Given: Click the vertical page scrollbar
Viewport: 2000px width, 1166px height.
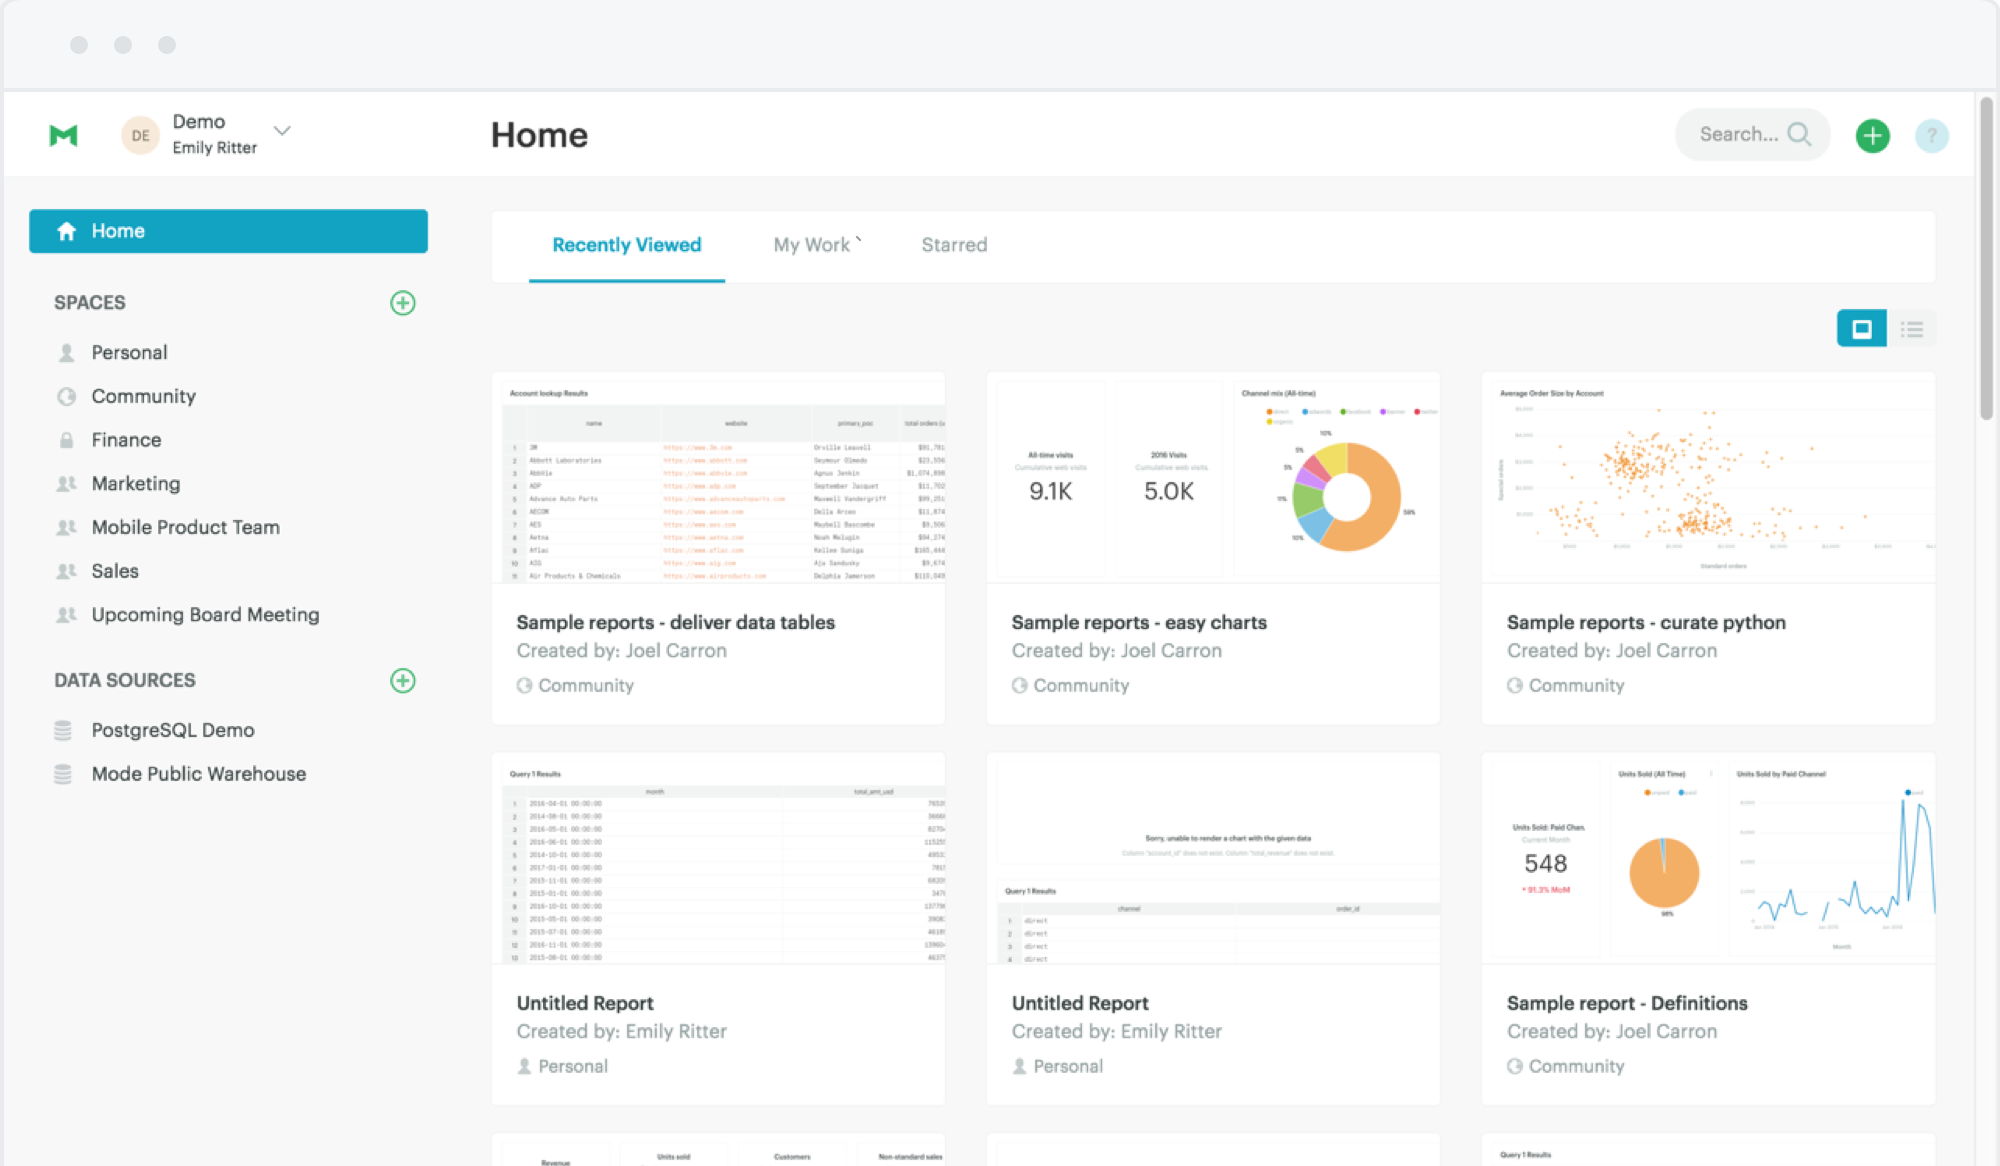Looking at the screenshot, I should [1986, 260].
